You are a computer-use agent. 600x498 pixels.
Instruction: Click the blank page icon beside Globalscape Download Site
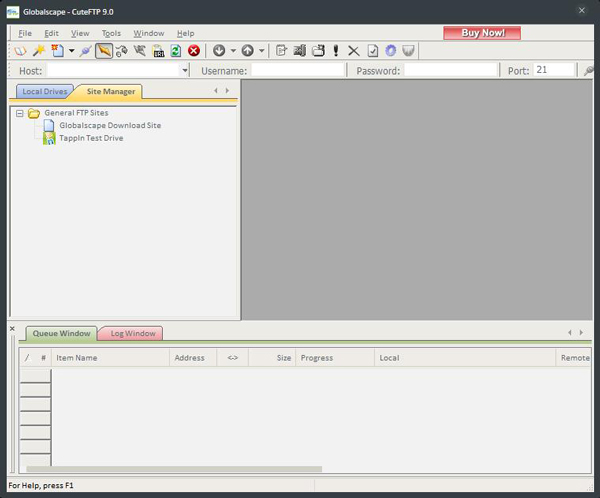coord(49,126)
